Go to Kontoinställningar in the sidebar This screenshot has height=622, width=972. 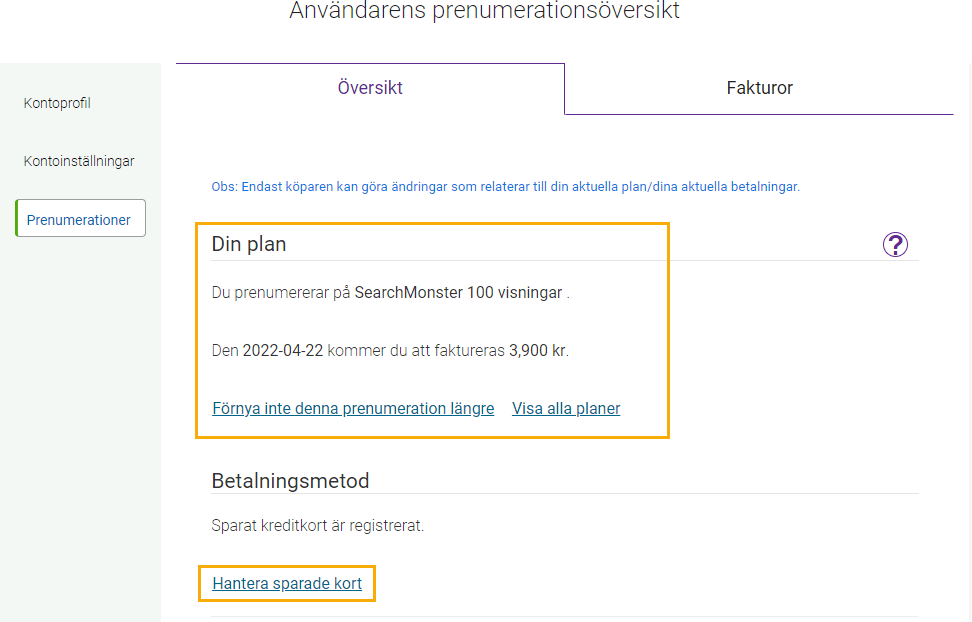click(x=79, y=161)
